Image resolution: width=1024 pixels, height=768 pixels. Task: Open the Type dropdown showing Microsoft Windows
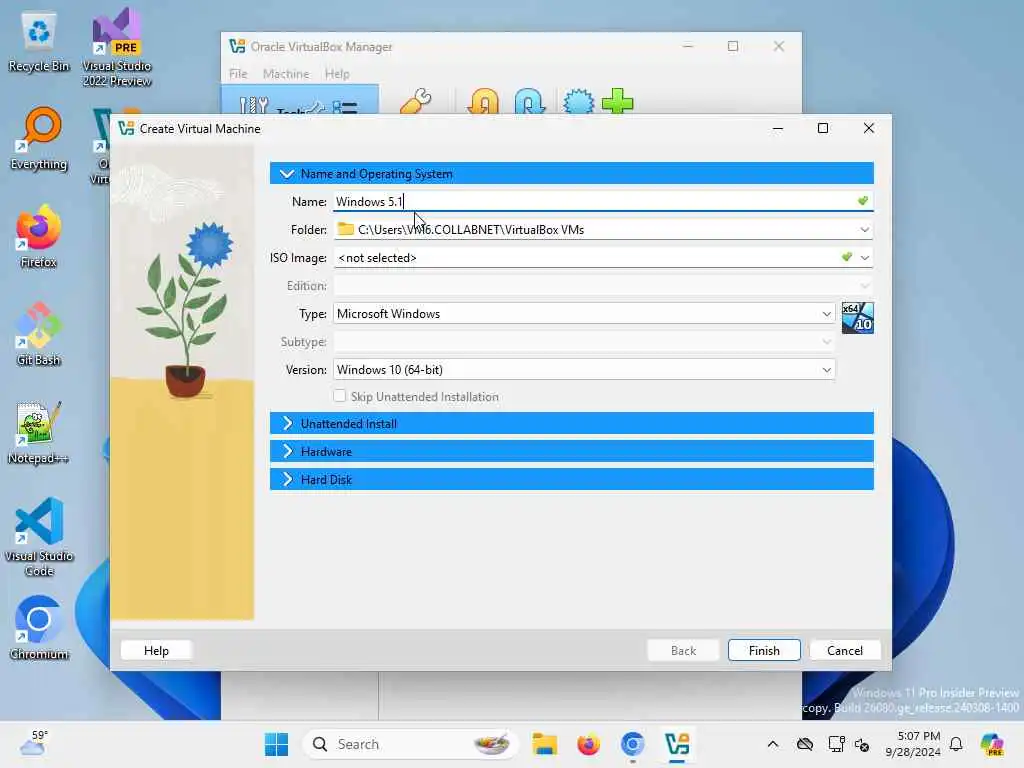(x=584, y=313)
